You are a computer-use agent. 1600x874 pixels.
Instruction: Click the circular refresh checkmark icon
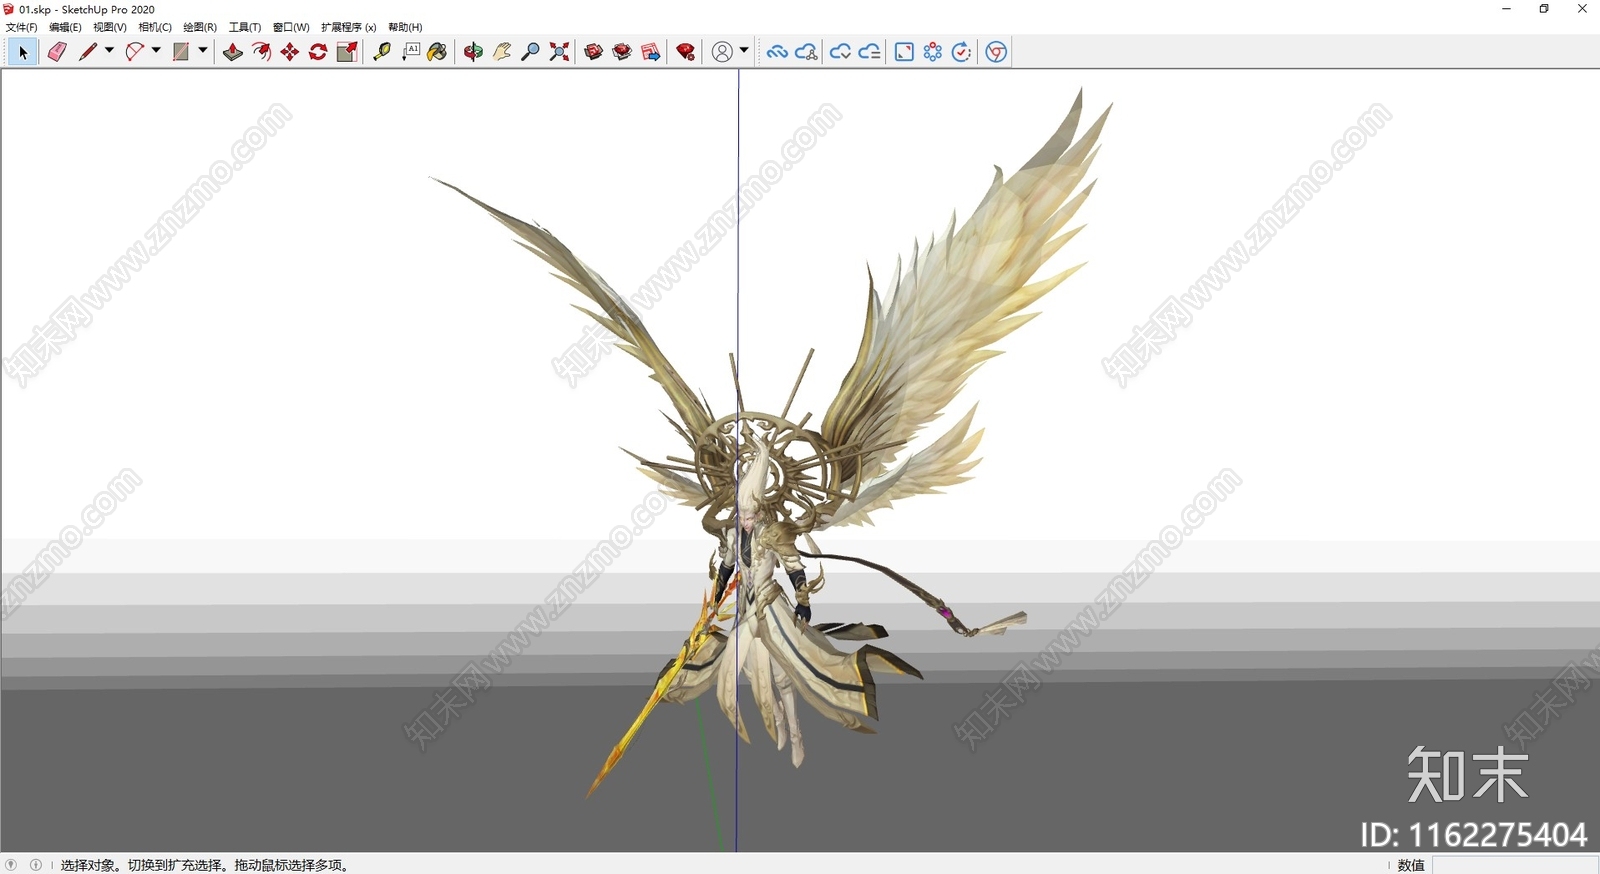click(961, 52)
